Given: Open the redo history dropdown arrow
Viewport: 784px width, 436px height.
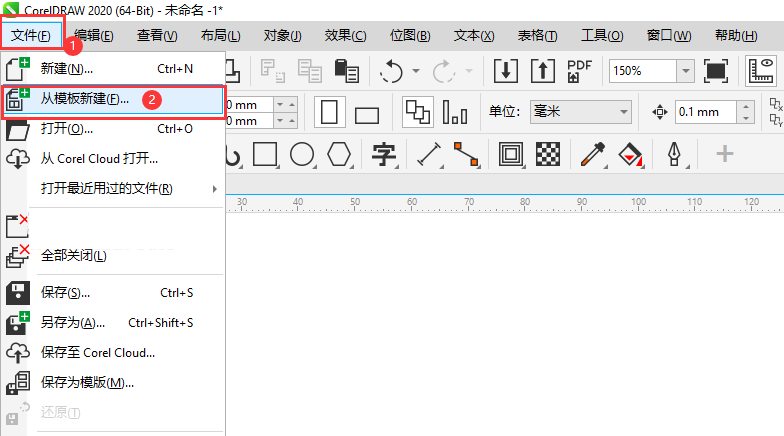Looking at the screenshot, I should point(468,71).
